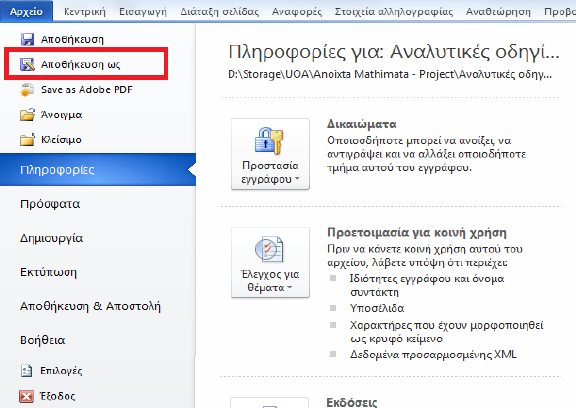Open the Στοιχεία αλληλογραφίας tab

[x=393, y=12]
